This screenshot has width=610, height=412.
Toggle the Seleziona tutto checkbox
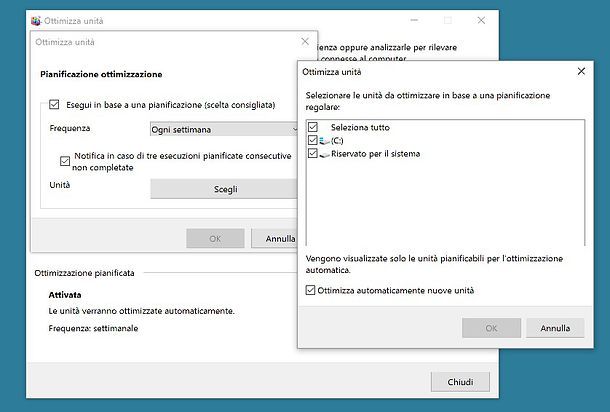pos(313,128)
